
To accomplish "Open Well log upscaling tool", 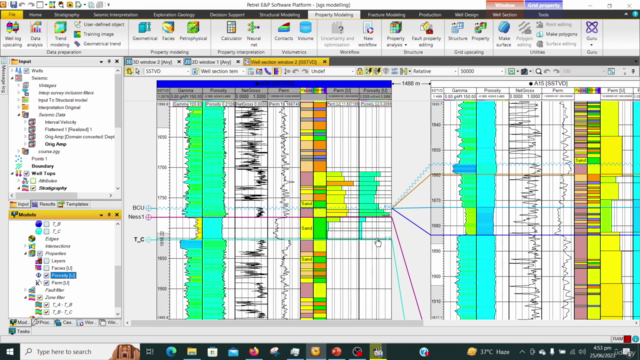I will (x=12, y=34).
